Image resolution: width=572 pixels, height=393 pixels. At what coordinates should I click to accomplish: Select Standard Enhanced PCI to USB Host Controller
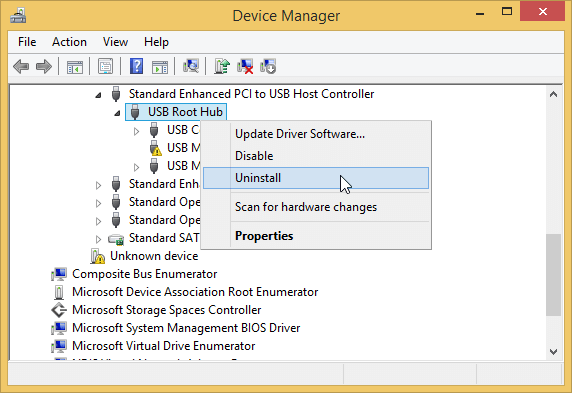pos(251,94)
